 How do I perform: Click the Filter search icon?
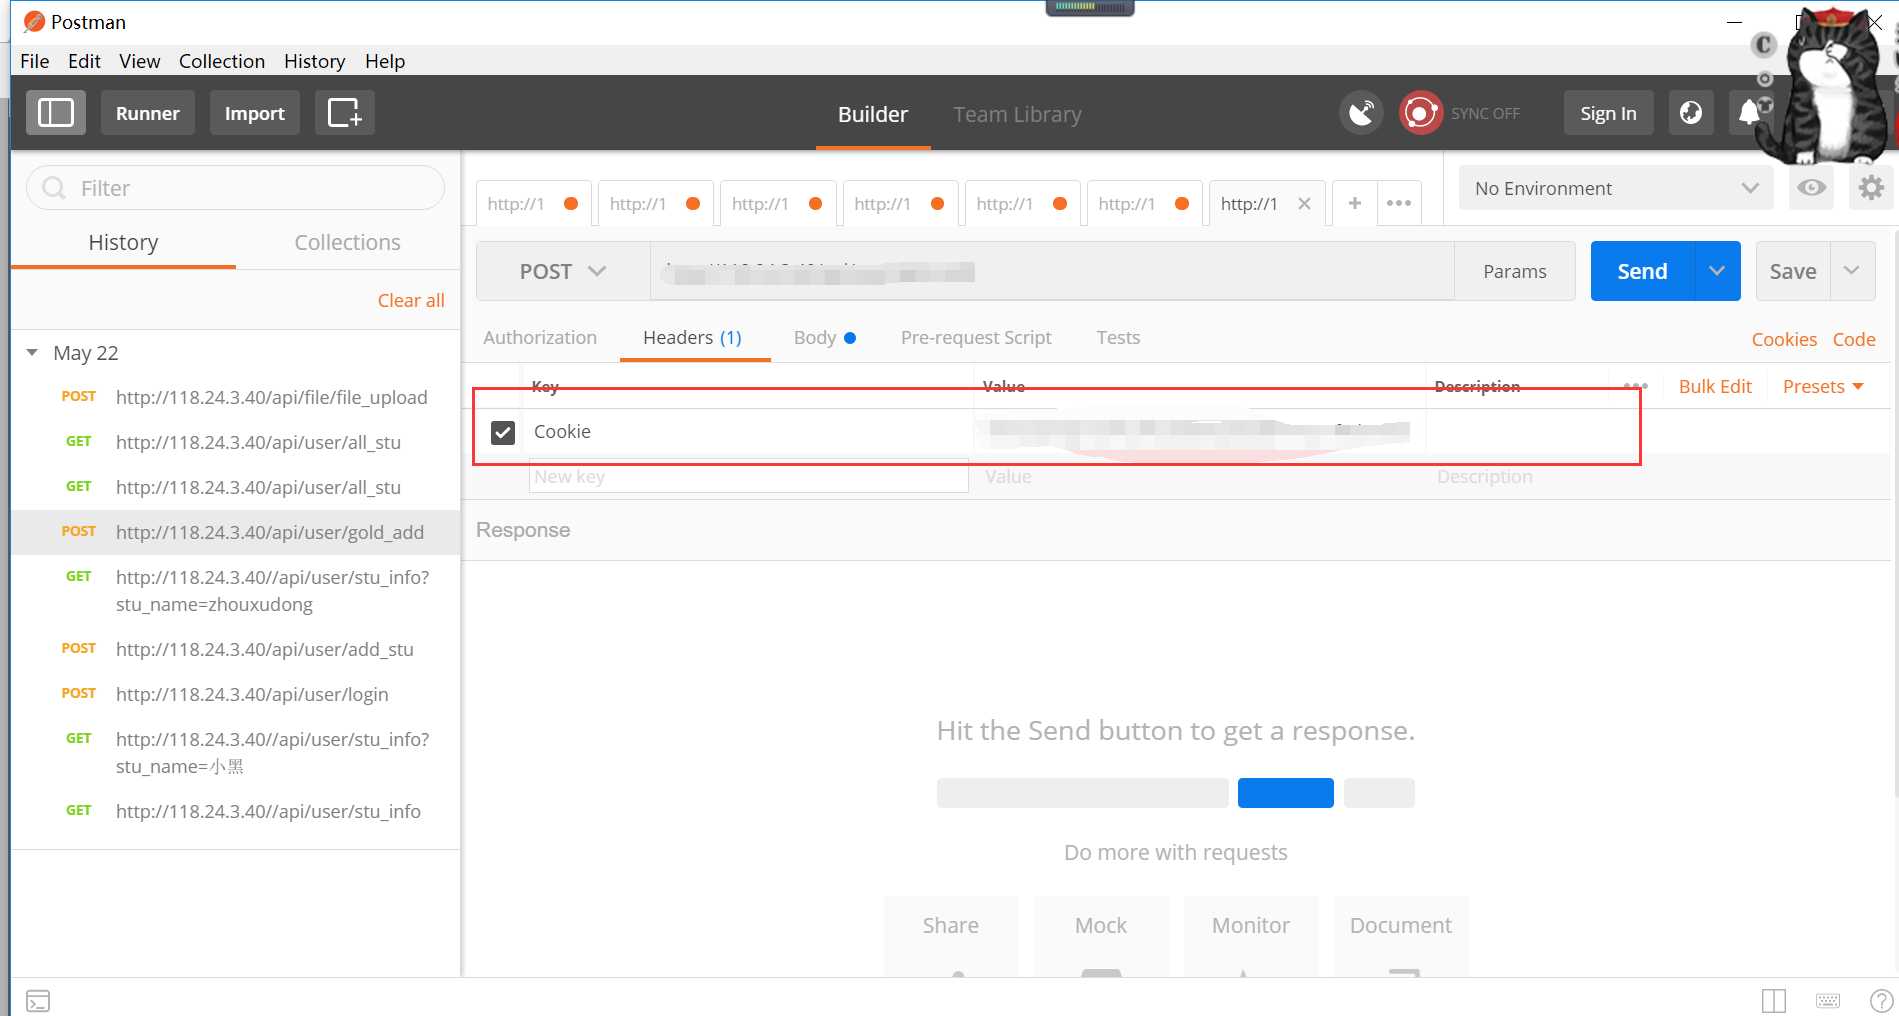coord(54,188)
